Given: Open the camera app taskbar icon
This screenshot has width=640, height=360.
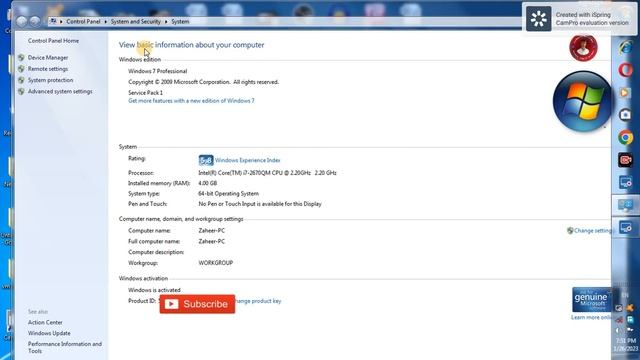Looking at the screenshot, I should click(x=625, y=115).
